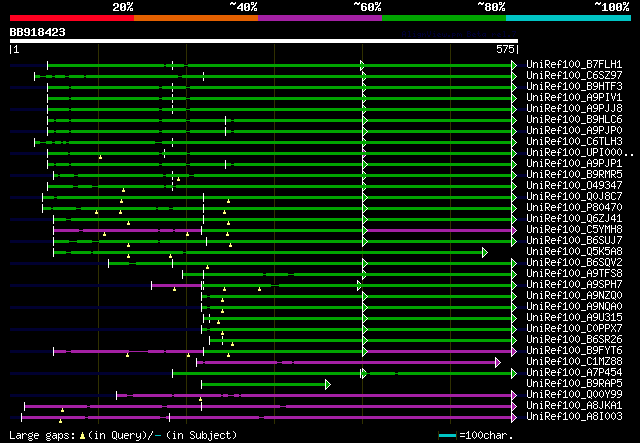This screenshot has width=640, height=443.
Task: Select the UniRef100_A9PJP0 label
Action: (574, 131)
